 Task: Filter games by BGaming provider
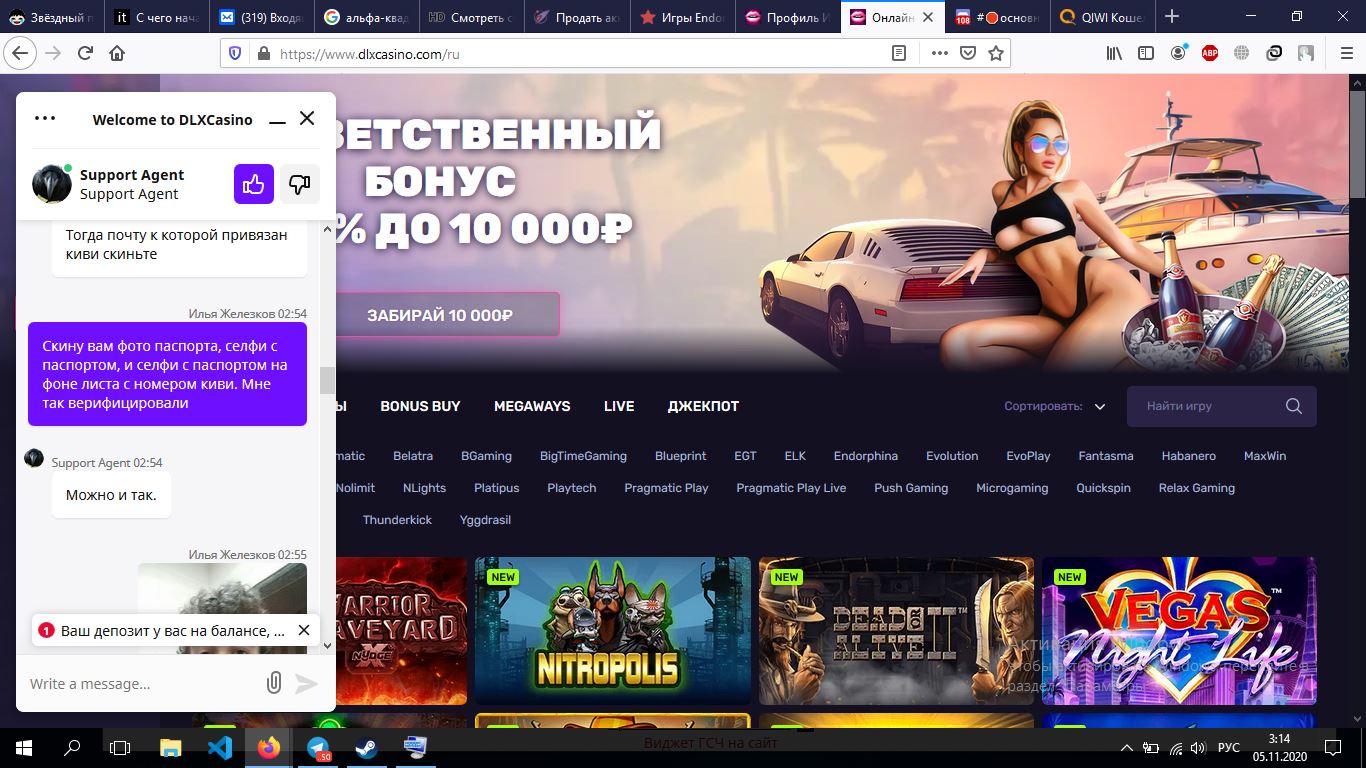click(x=486, y=456)
